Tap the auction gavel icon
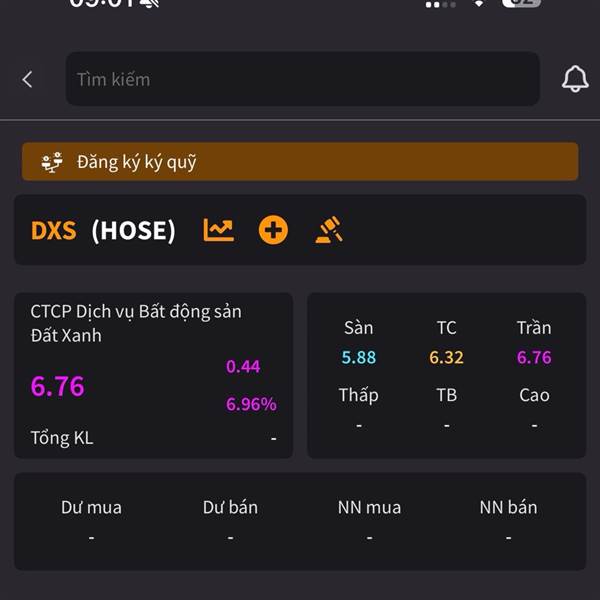600x600 pixels. tap(329, 230)
